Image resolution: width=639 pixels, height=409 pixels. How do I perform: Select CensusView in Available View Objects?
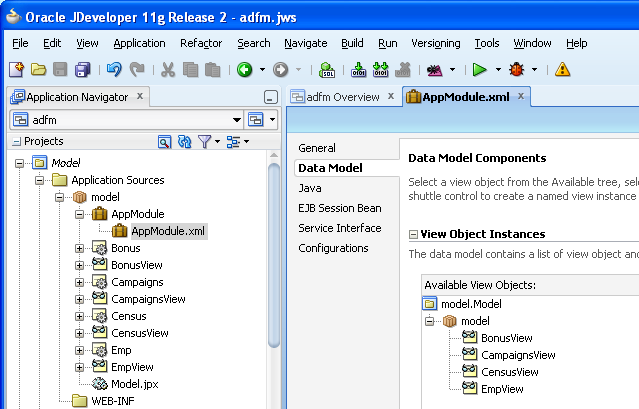tap(509, 372)
